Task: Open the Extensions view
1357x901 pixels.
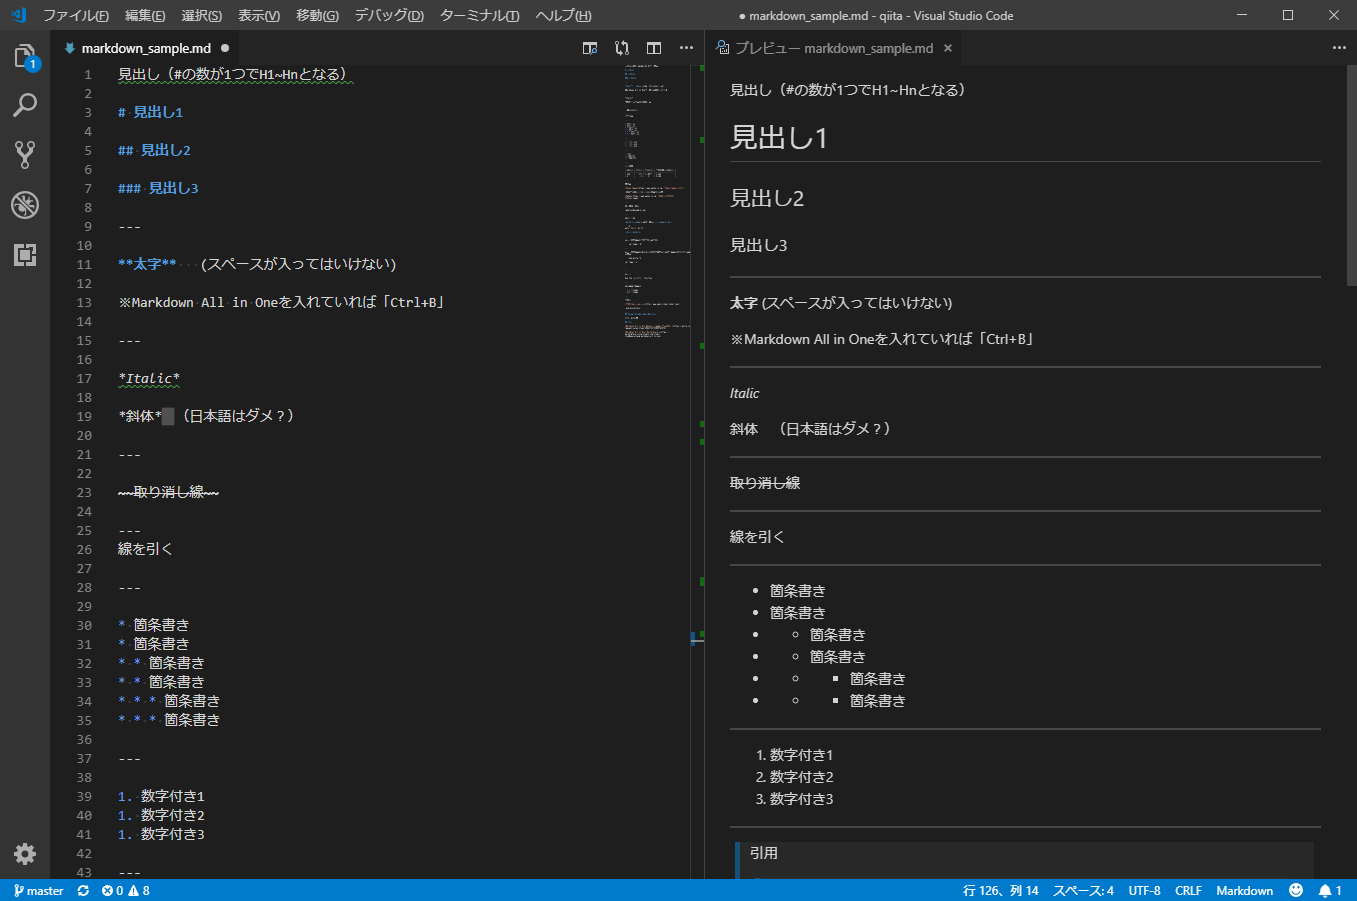Action: pos(25,255)
